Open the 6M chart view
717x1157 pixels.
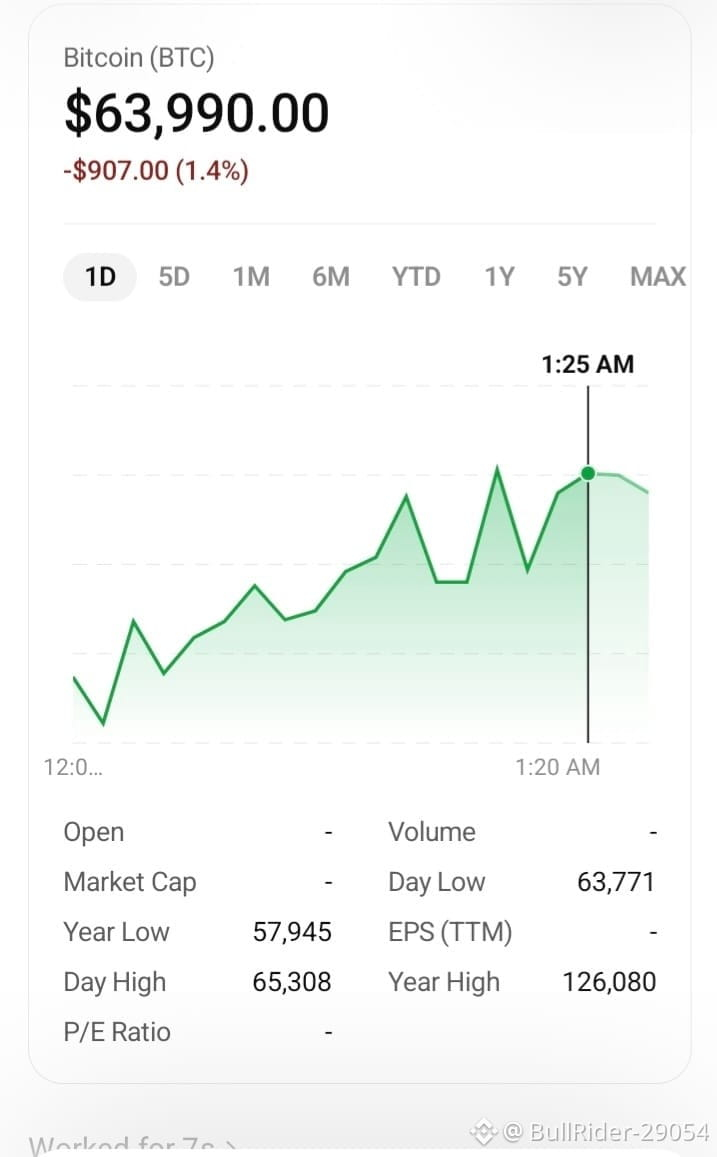[330, 277]
